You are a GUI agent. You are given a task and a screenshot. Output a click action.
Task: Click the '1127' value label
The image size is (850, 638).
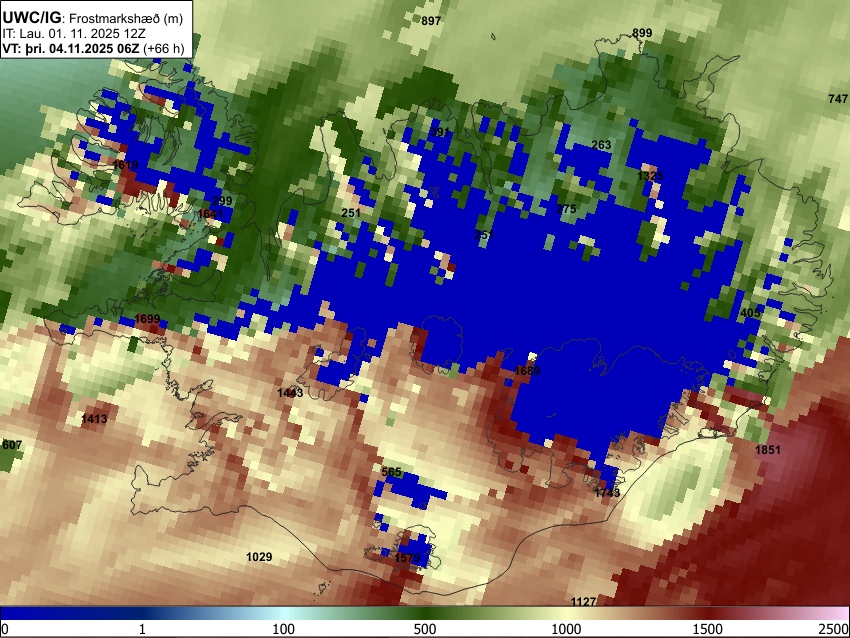click(583, 601)
